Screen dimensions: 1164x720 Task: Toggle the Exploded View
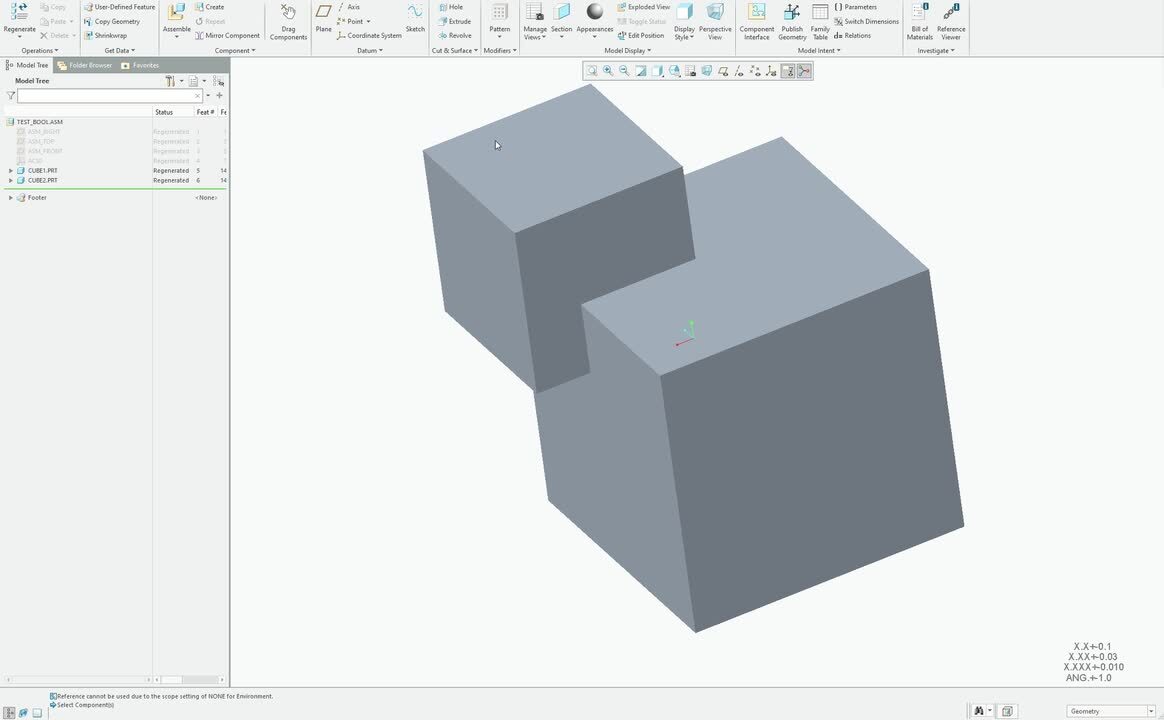click(643, 7)
